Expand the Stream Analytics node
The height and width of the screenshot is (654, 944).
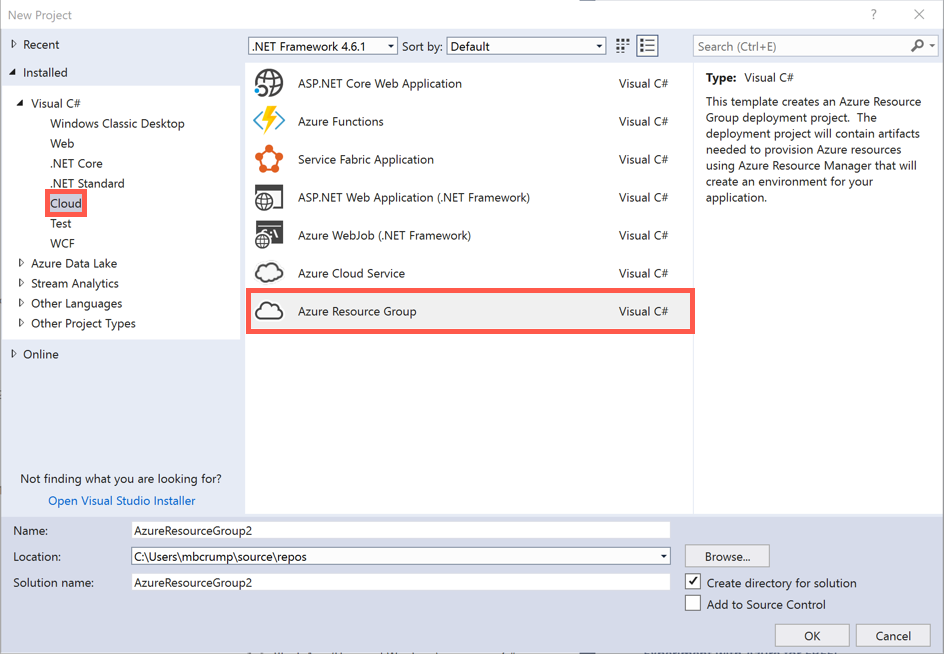(x=21, y=282)
